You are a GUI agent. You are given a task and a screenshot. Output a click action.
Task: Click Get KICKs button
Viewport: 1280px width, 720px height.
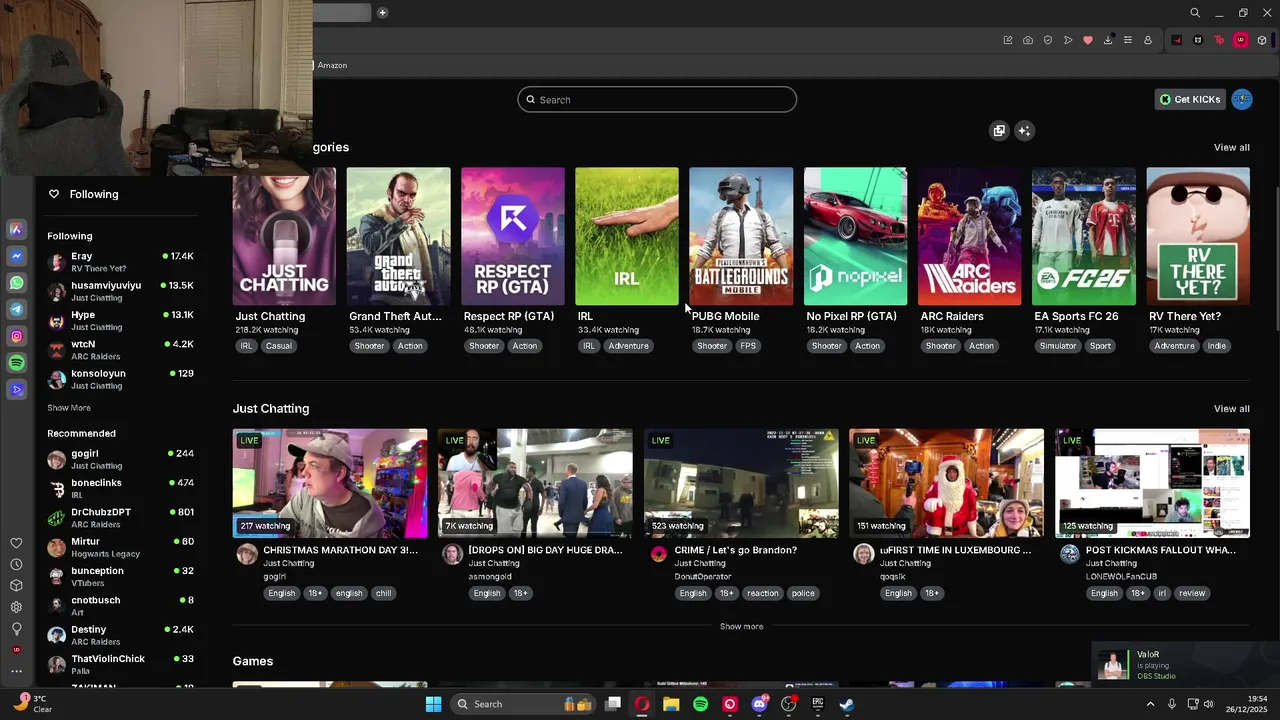[x=1190, y=99]
